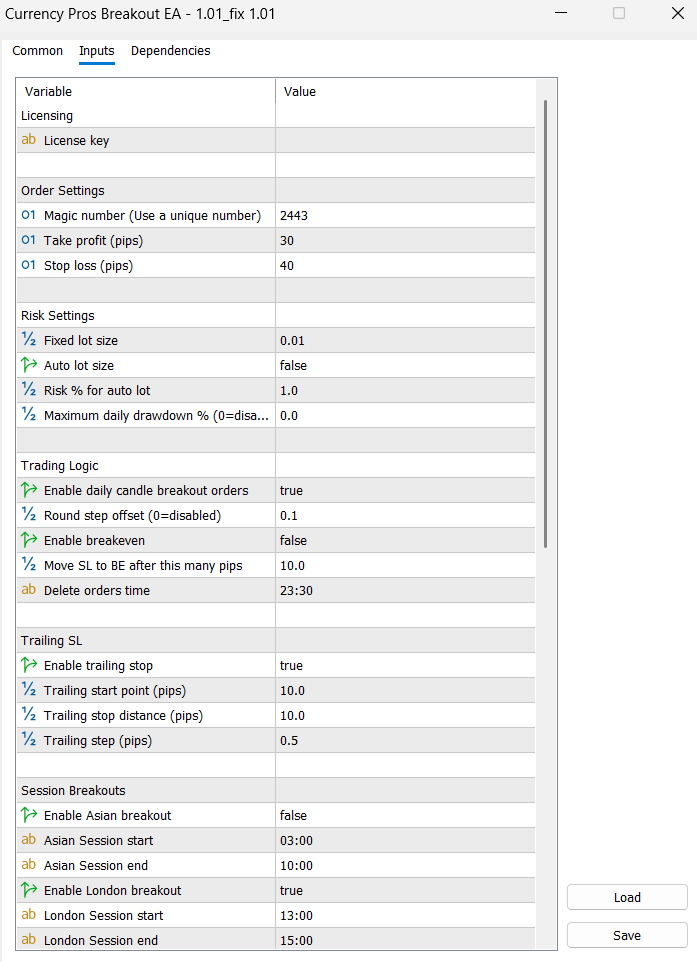
Task: Click boolean icon beside Enable London breakout
Action: tap(28, 890)
